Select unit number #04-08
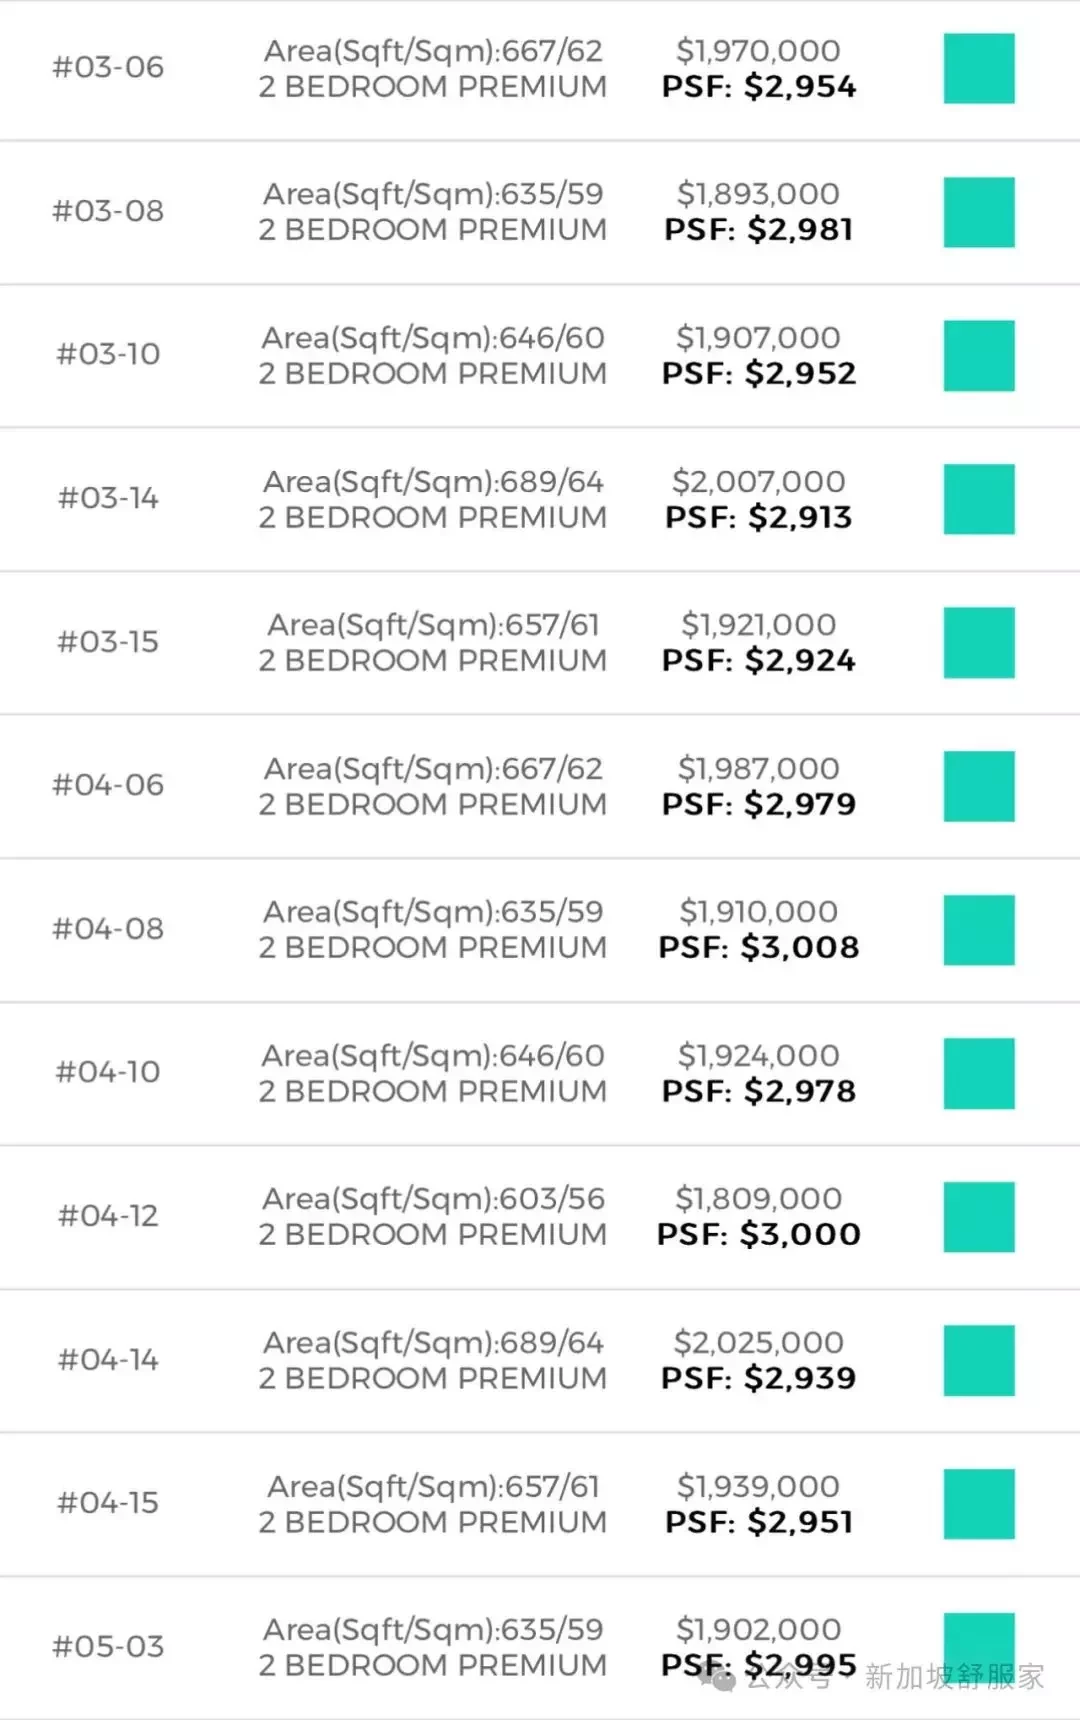 108,928
